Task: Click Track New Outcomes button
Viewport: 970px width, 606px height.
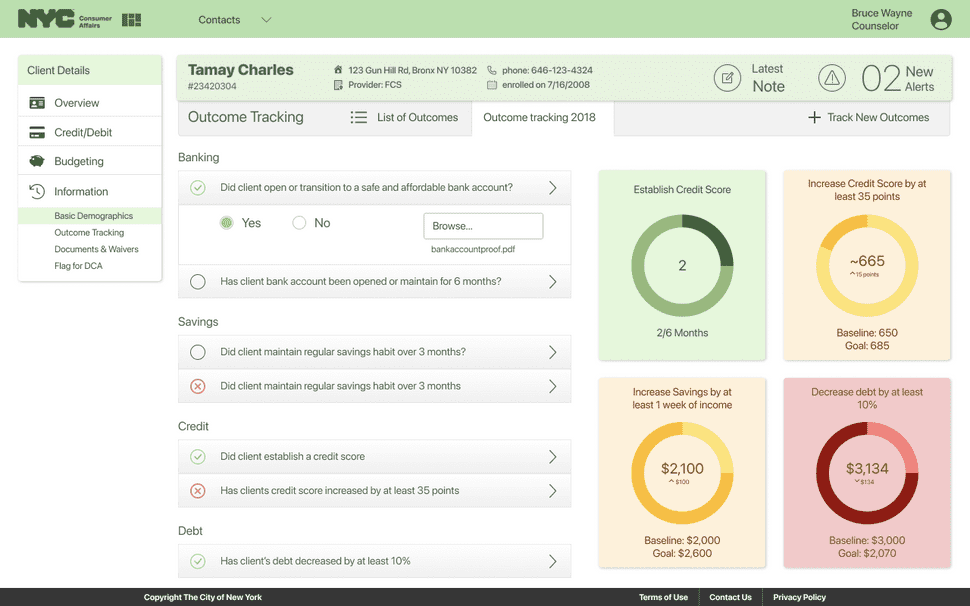Action: click(869, 117)
